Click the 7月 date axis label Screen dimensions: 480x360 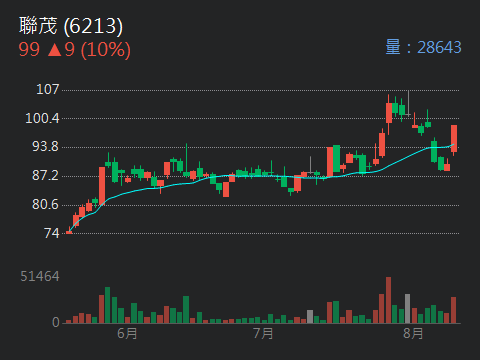point(263,333)
